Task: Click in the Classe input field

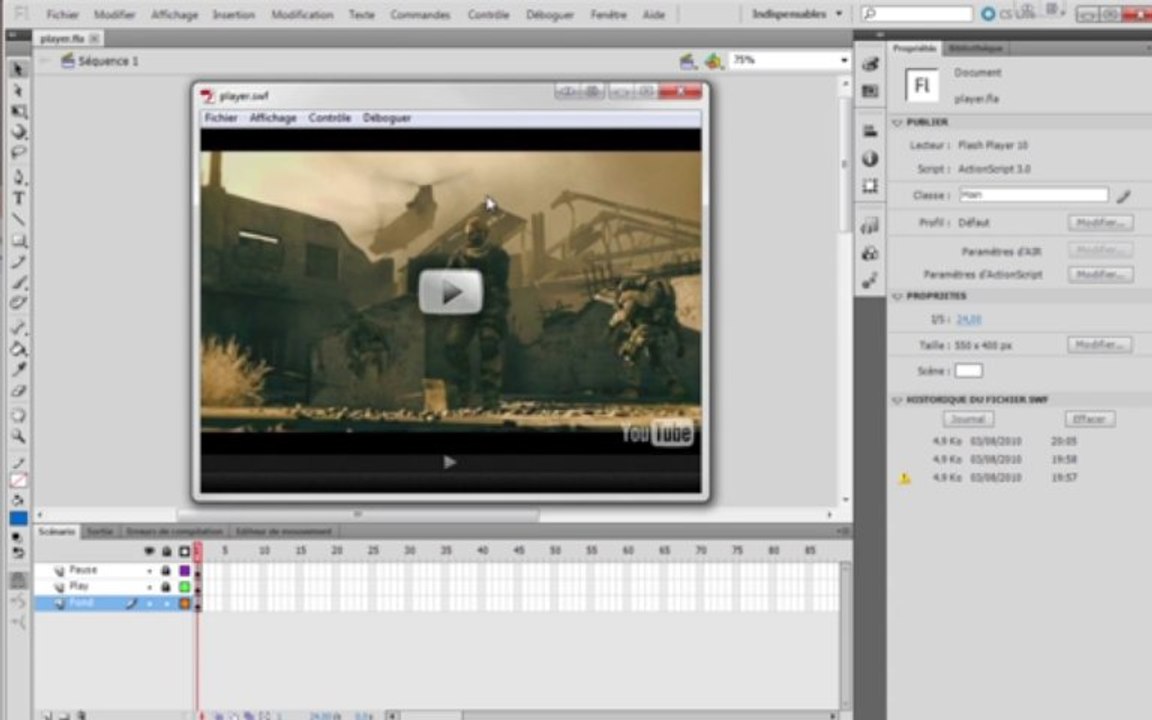Action: tap(1032, 195)
